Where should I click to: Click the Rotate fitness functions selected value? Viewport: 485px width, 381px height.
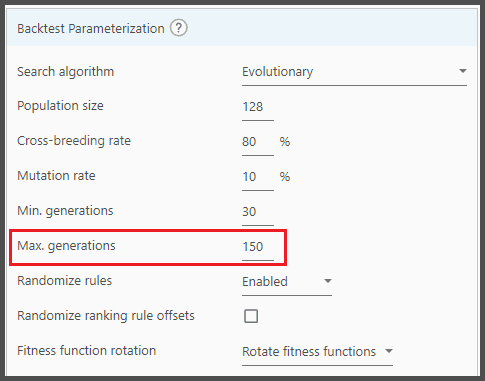pyautogui.click(x=309, y=352)
